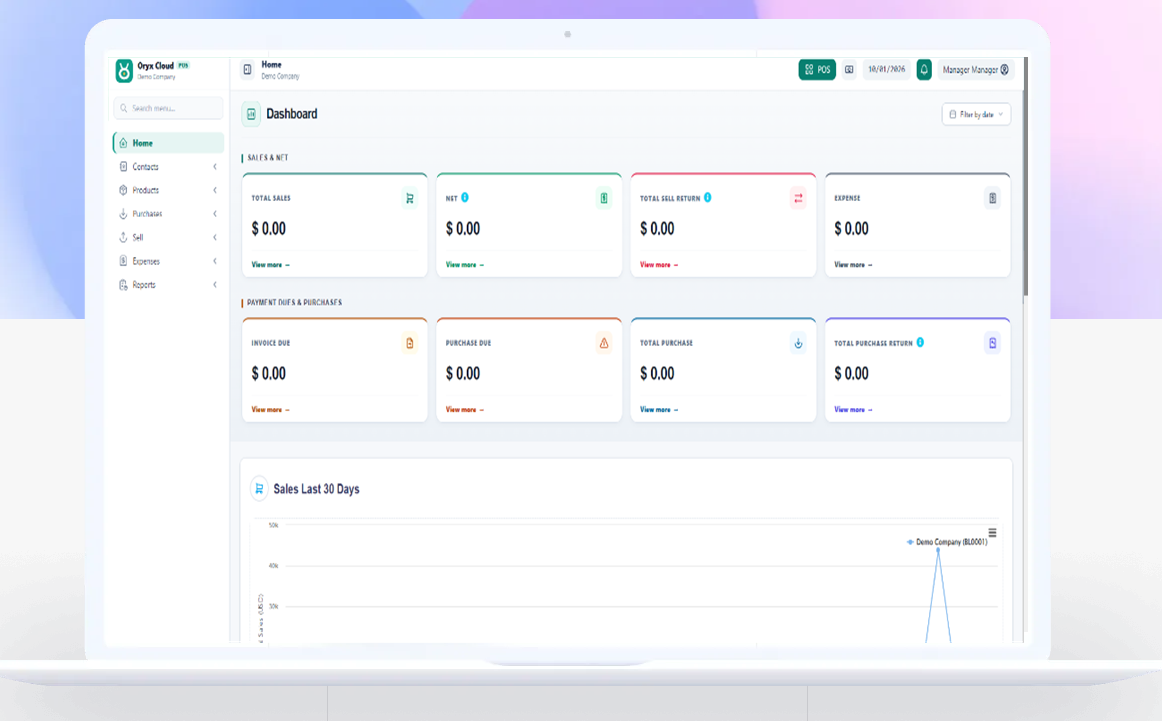Open View more on Purchase Due card
The height and width of the screenshot is (721, 1162).
[465, 410]
